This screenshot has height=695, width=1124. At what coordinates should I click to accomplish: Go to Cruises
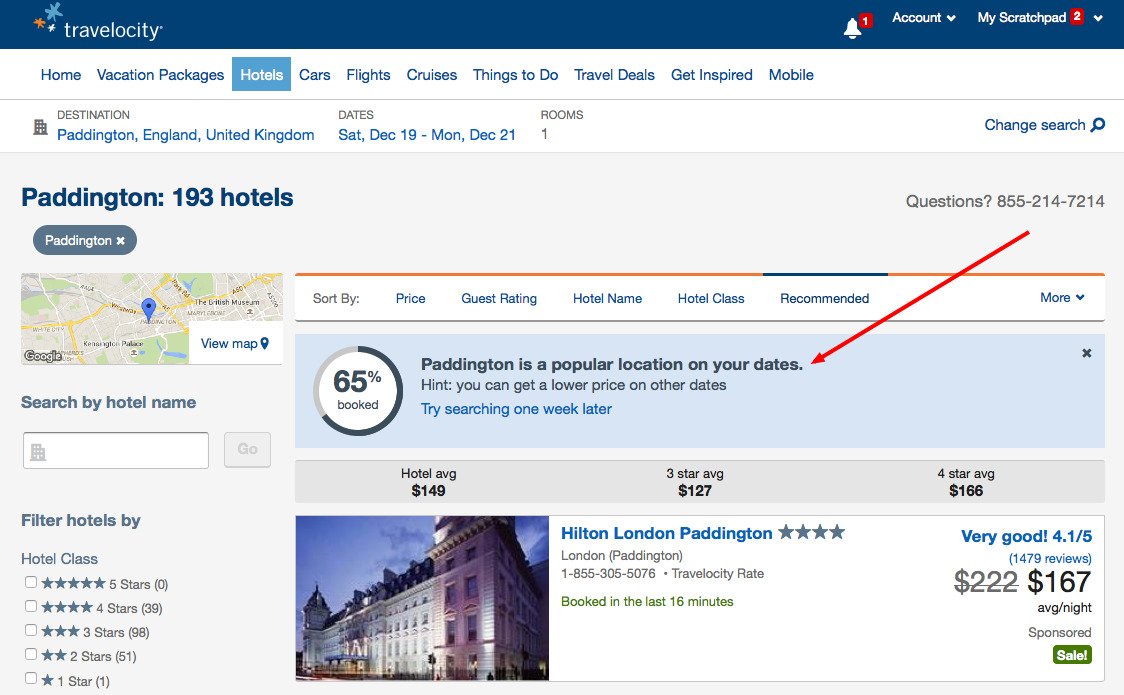432,75
